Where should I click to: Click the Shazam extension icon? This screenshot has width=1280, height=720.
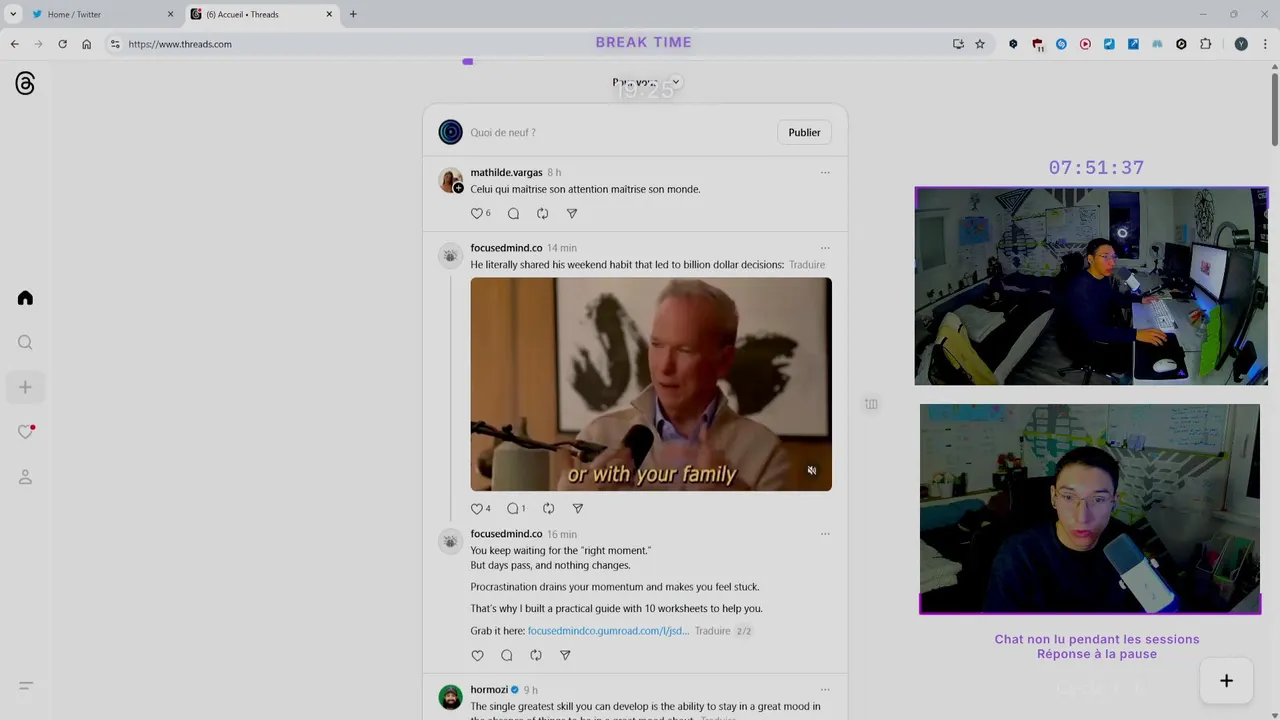pos(1061,44)
